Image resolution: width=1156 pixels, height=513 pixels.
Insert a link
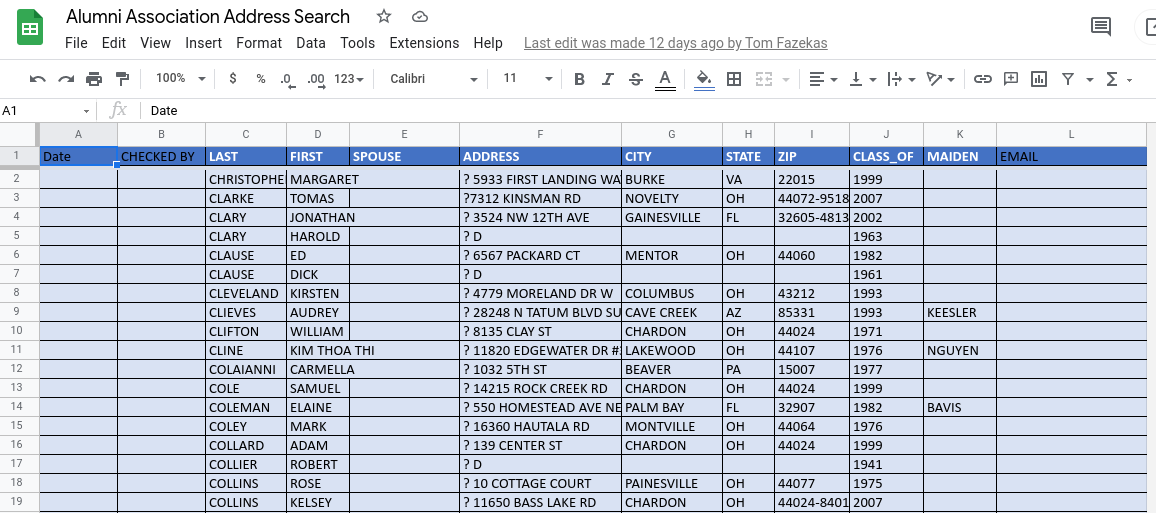(x=982, y=79)
